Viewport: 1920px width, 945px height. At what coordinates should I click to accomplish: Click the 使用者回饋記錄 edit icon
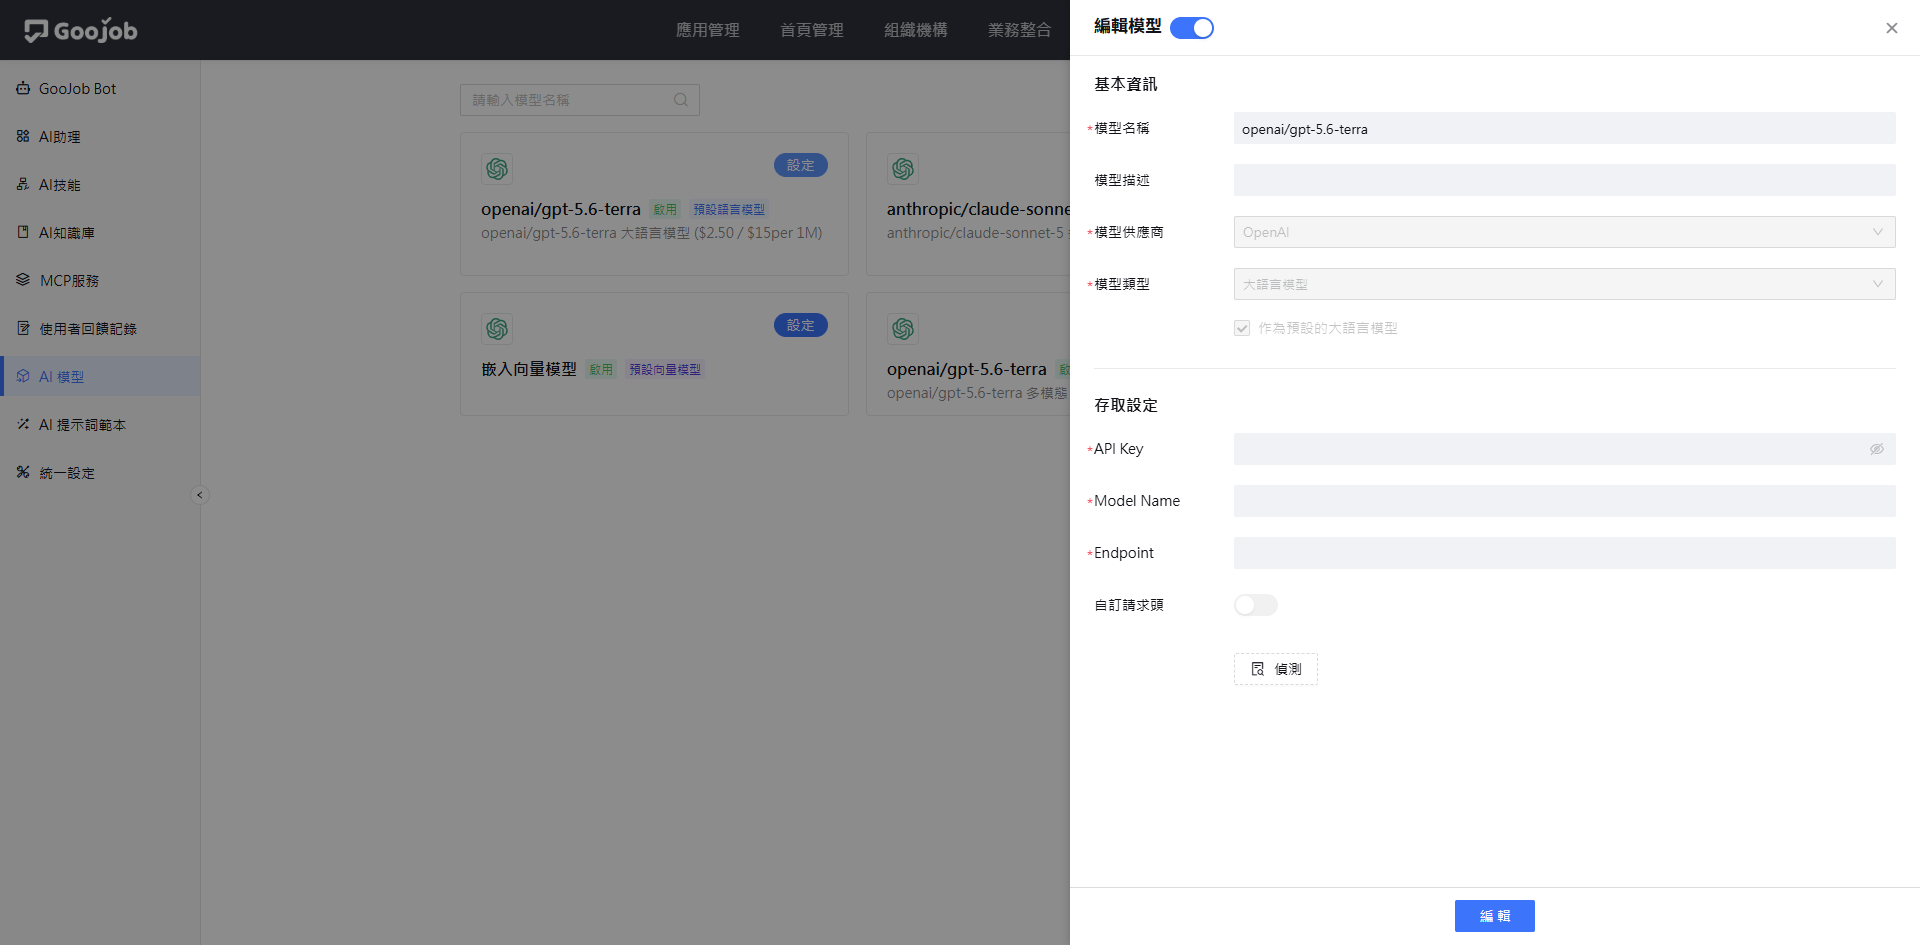(x=23, y=328)
